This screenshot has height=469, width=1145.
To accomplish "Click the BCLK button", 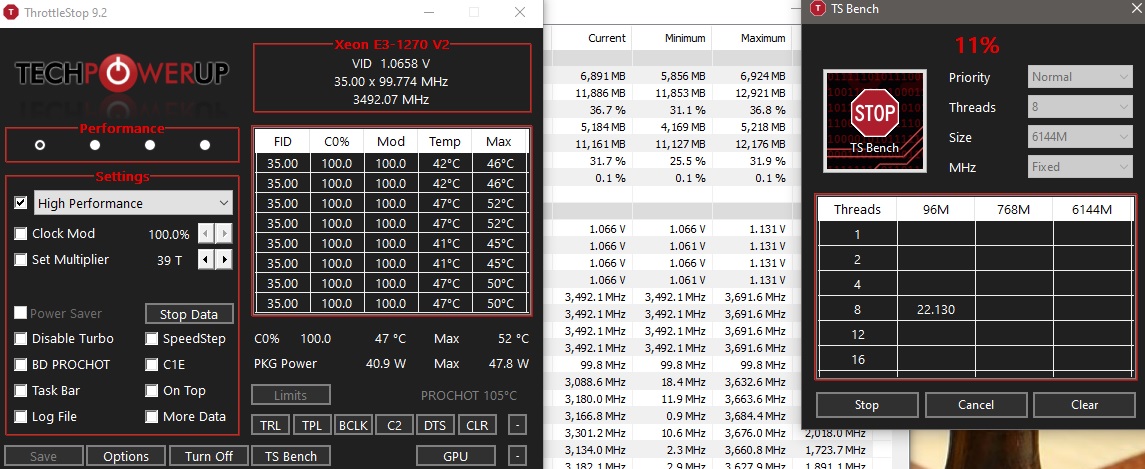I will pos(353,425).
